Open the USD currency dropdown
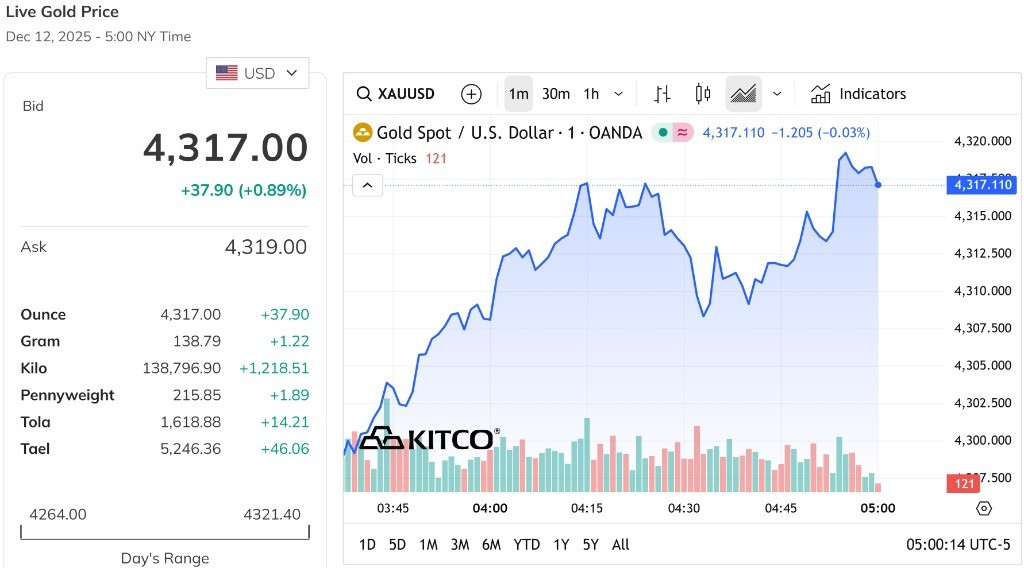Viewport: 1024px width, 568px height. click(x=257, y=73)
